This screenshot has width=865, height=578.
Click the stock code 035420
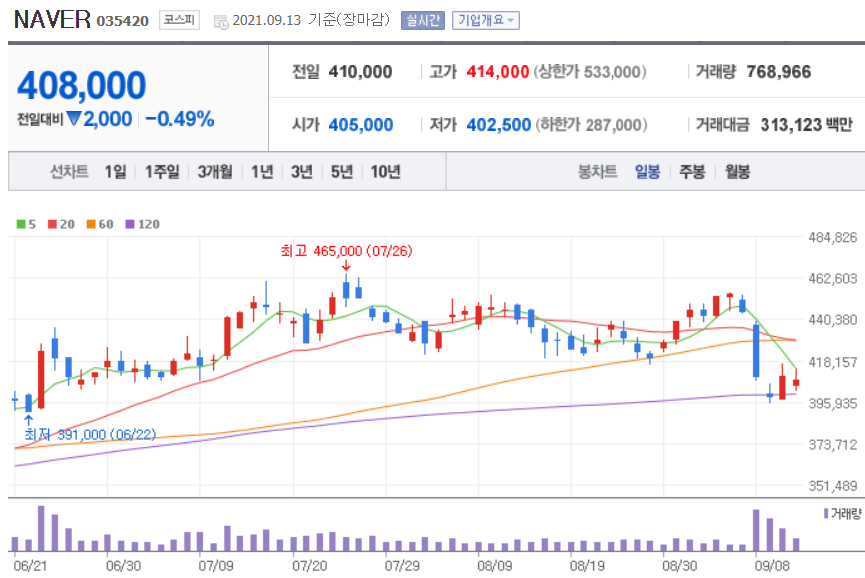[x=122, y=21]
